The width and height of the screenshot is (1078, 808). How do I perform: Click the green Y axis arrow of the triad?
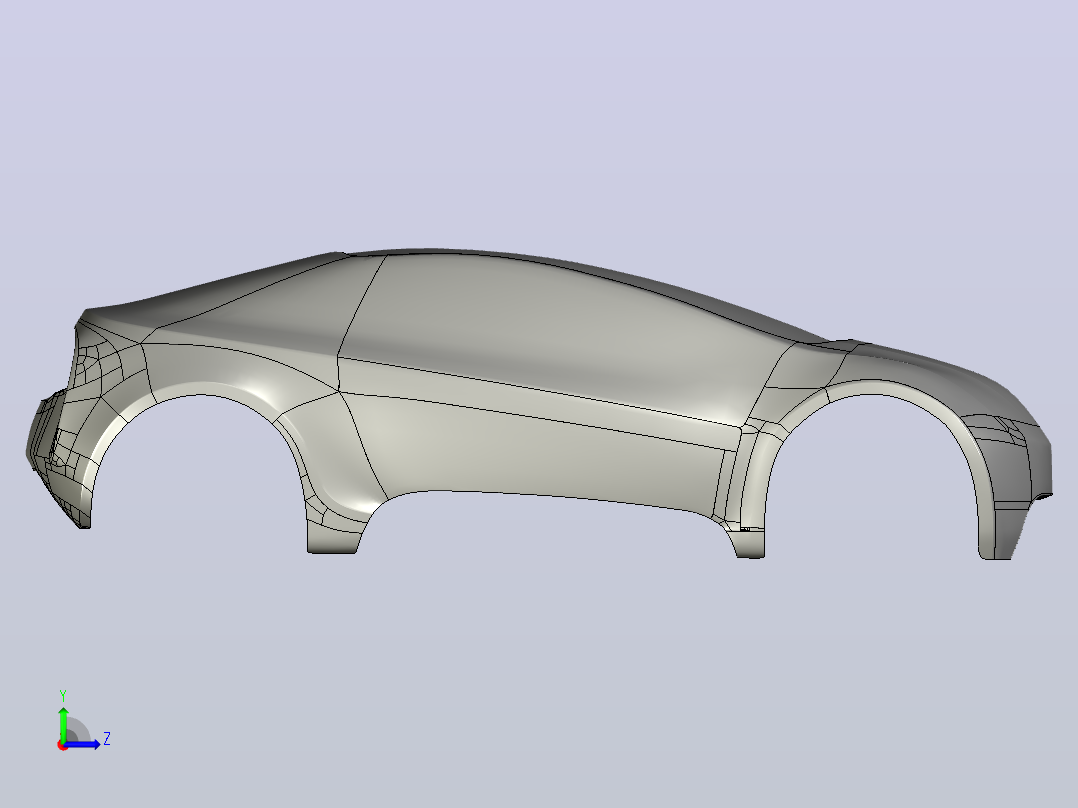(x=63, y=723)
